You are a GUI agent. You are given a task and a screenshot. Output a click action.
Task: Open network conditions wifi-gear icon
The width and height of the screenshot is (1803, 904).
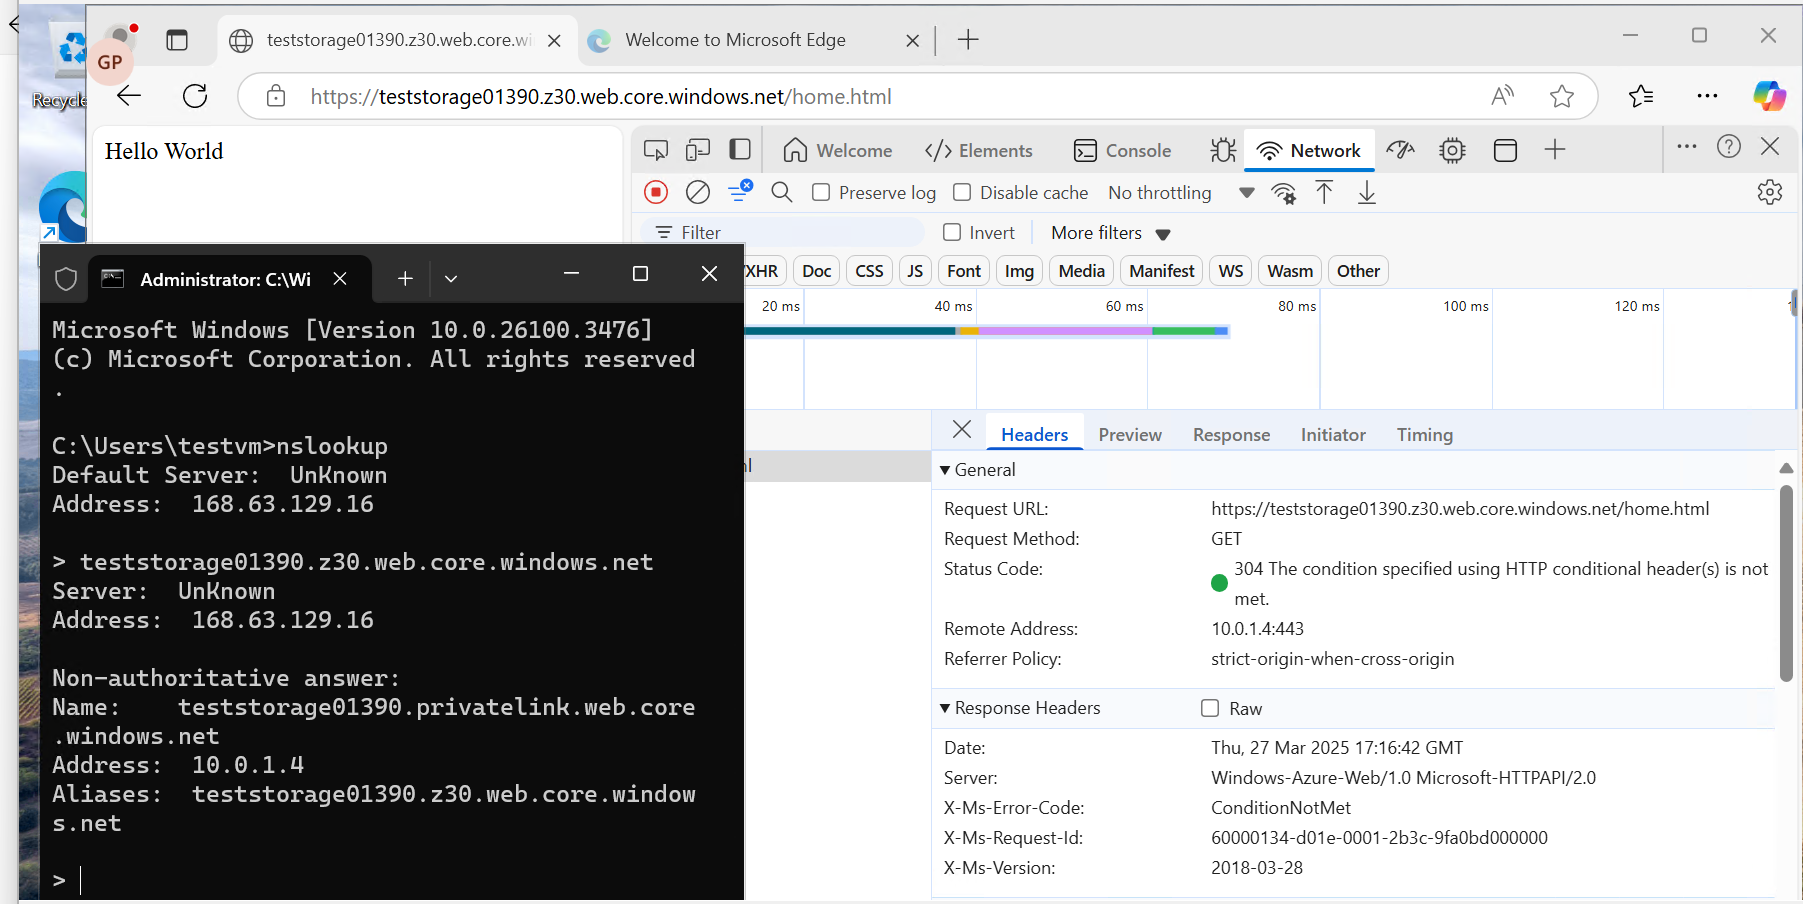tap(1284, 193)
